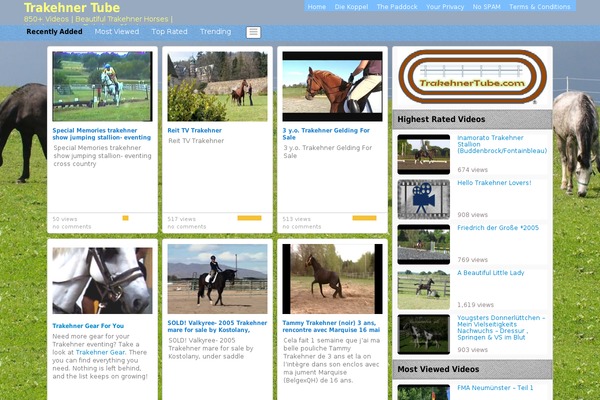This screenshot has width=600, height=400.
Task: Click the '903 views' count in sidebar
Action: point(473,350)
